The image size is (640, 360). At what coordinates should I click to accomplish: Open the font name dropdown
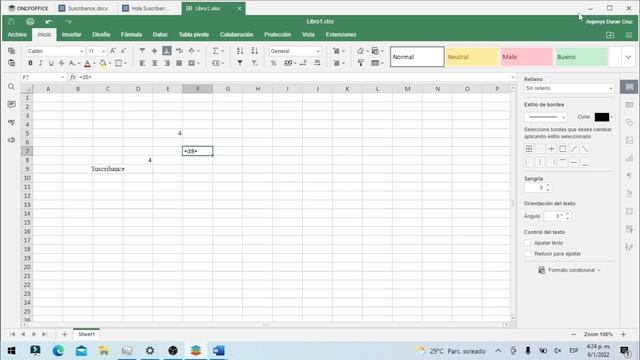81,51
